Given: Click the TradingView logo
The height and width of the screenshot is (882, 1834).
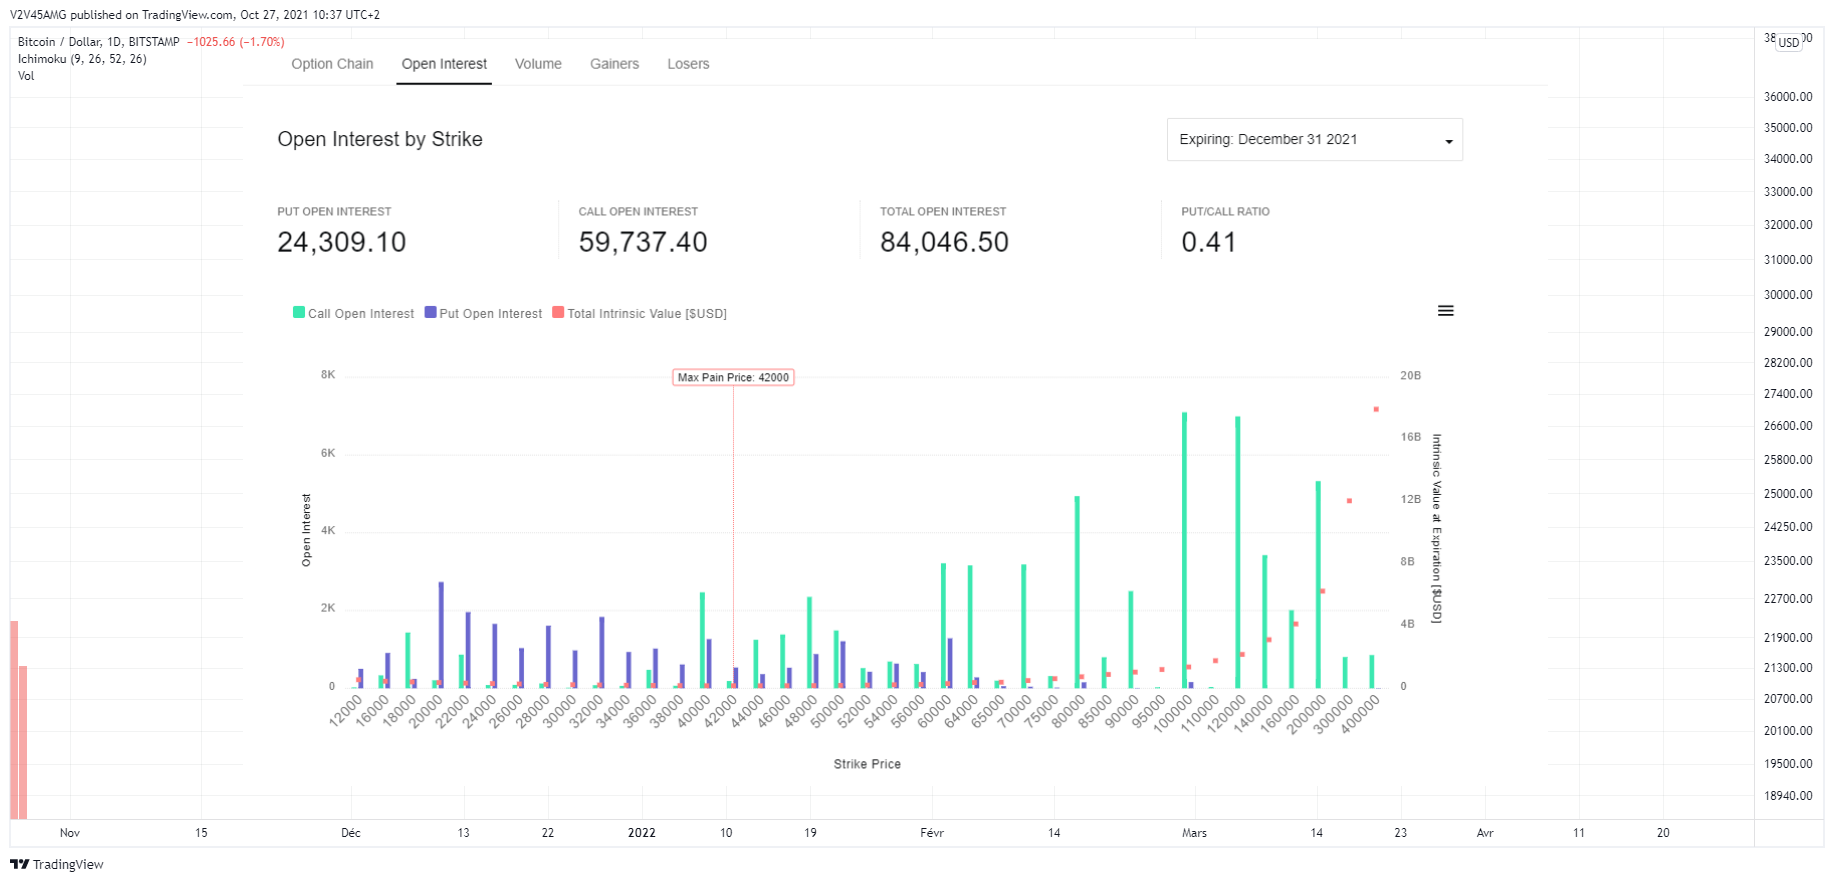Looking at the screenshot, I should pos(57,864).
